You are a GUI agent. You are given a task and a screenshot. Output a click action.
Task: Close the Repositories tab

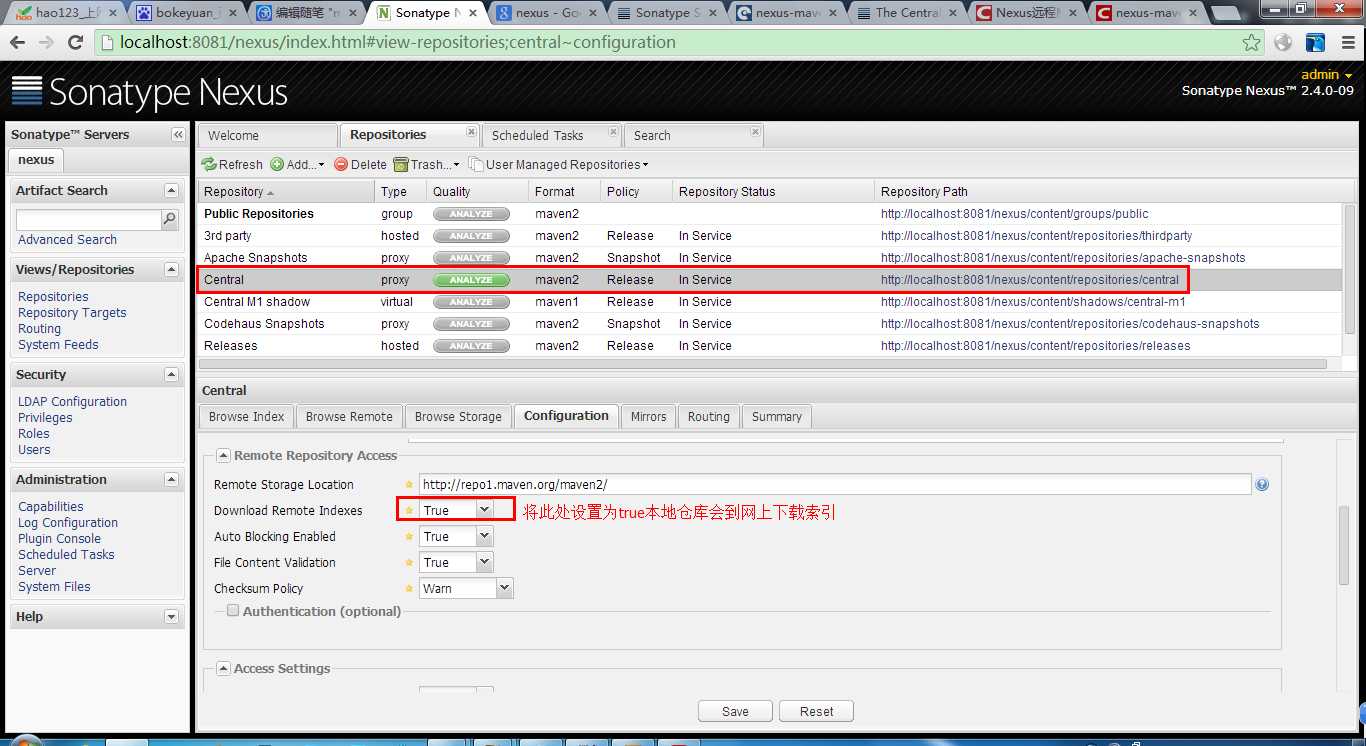point(471,131)
